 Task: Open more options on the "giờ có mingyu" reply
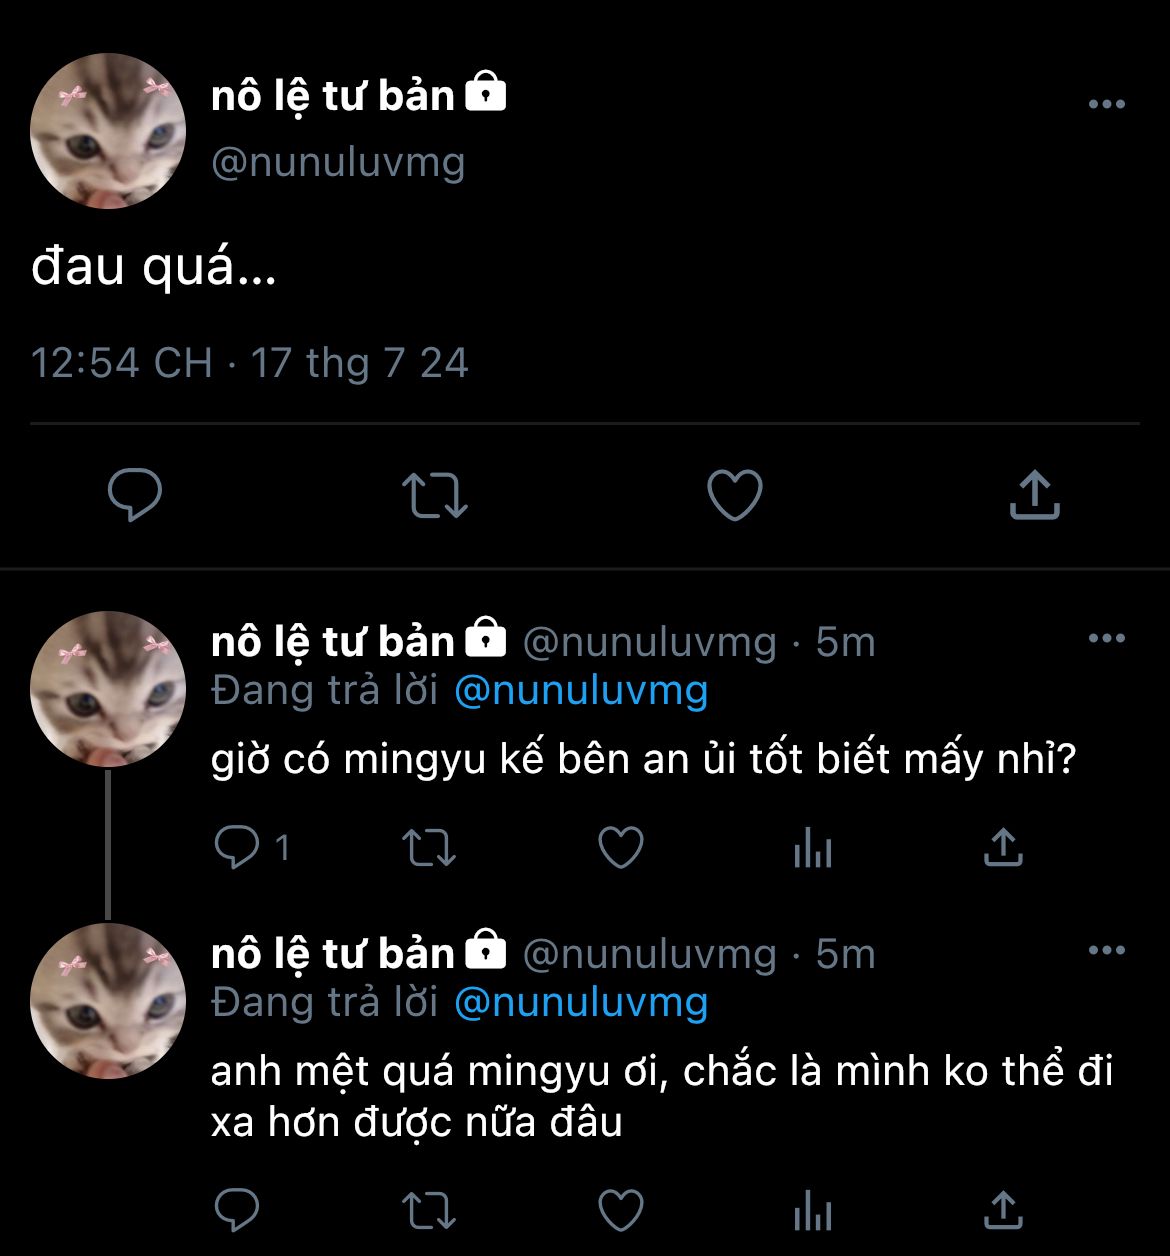pyautogui.click(x=1106, y=638)
